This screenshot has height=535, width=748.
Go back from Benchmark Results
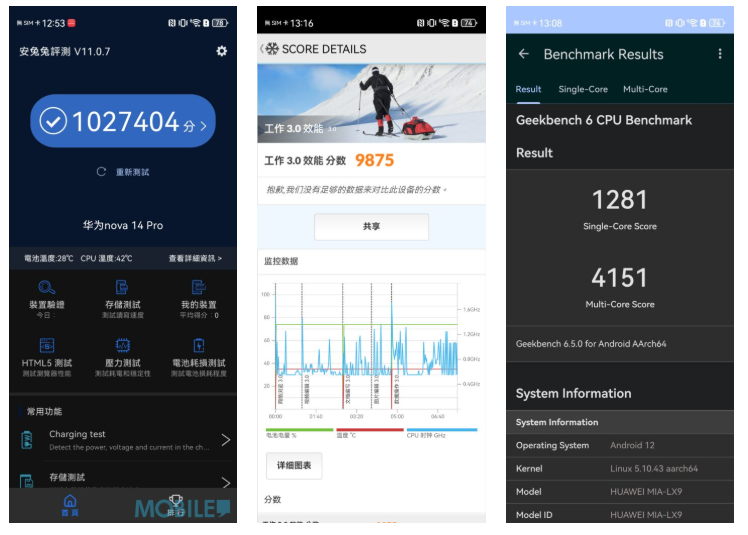(523, 54)
